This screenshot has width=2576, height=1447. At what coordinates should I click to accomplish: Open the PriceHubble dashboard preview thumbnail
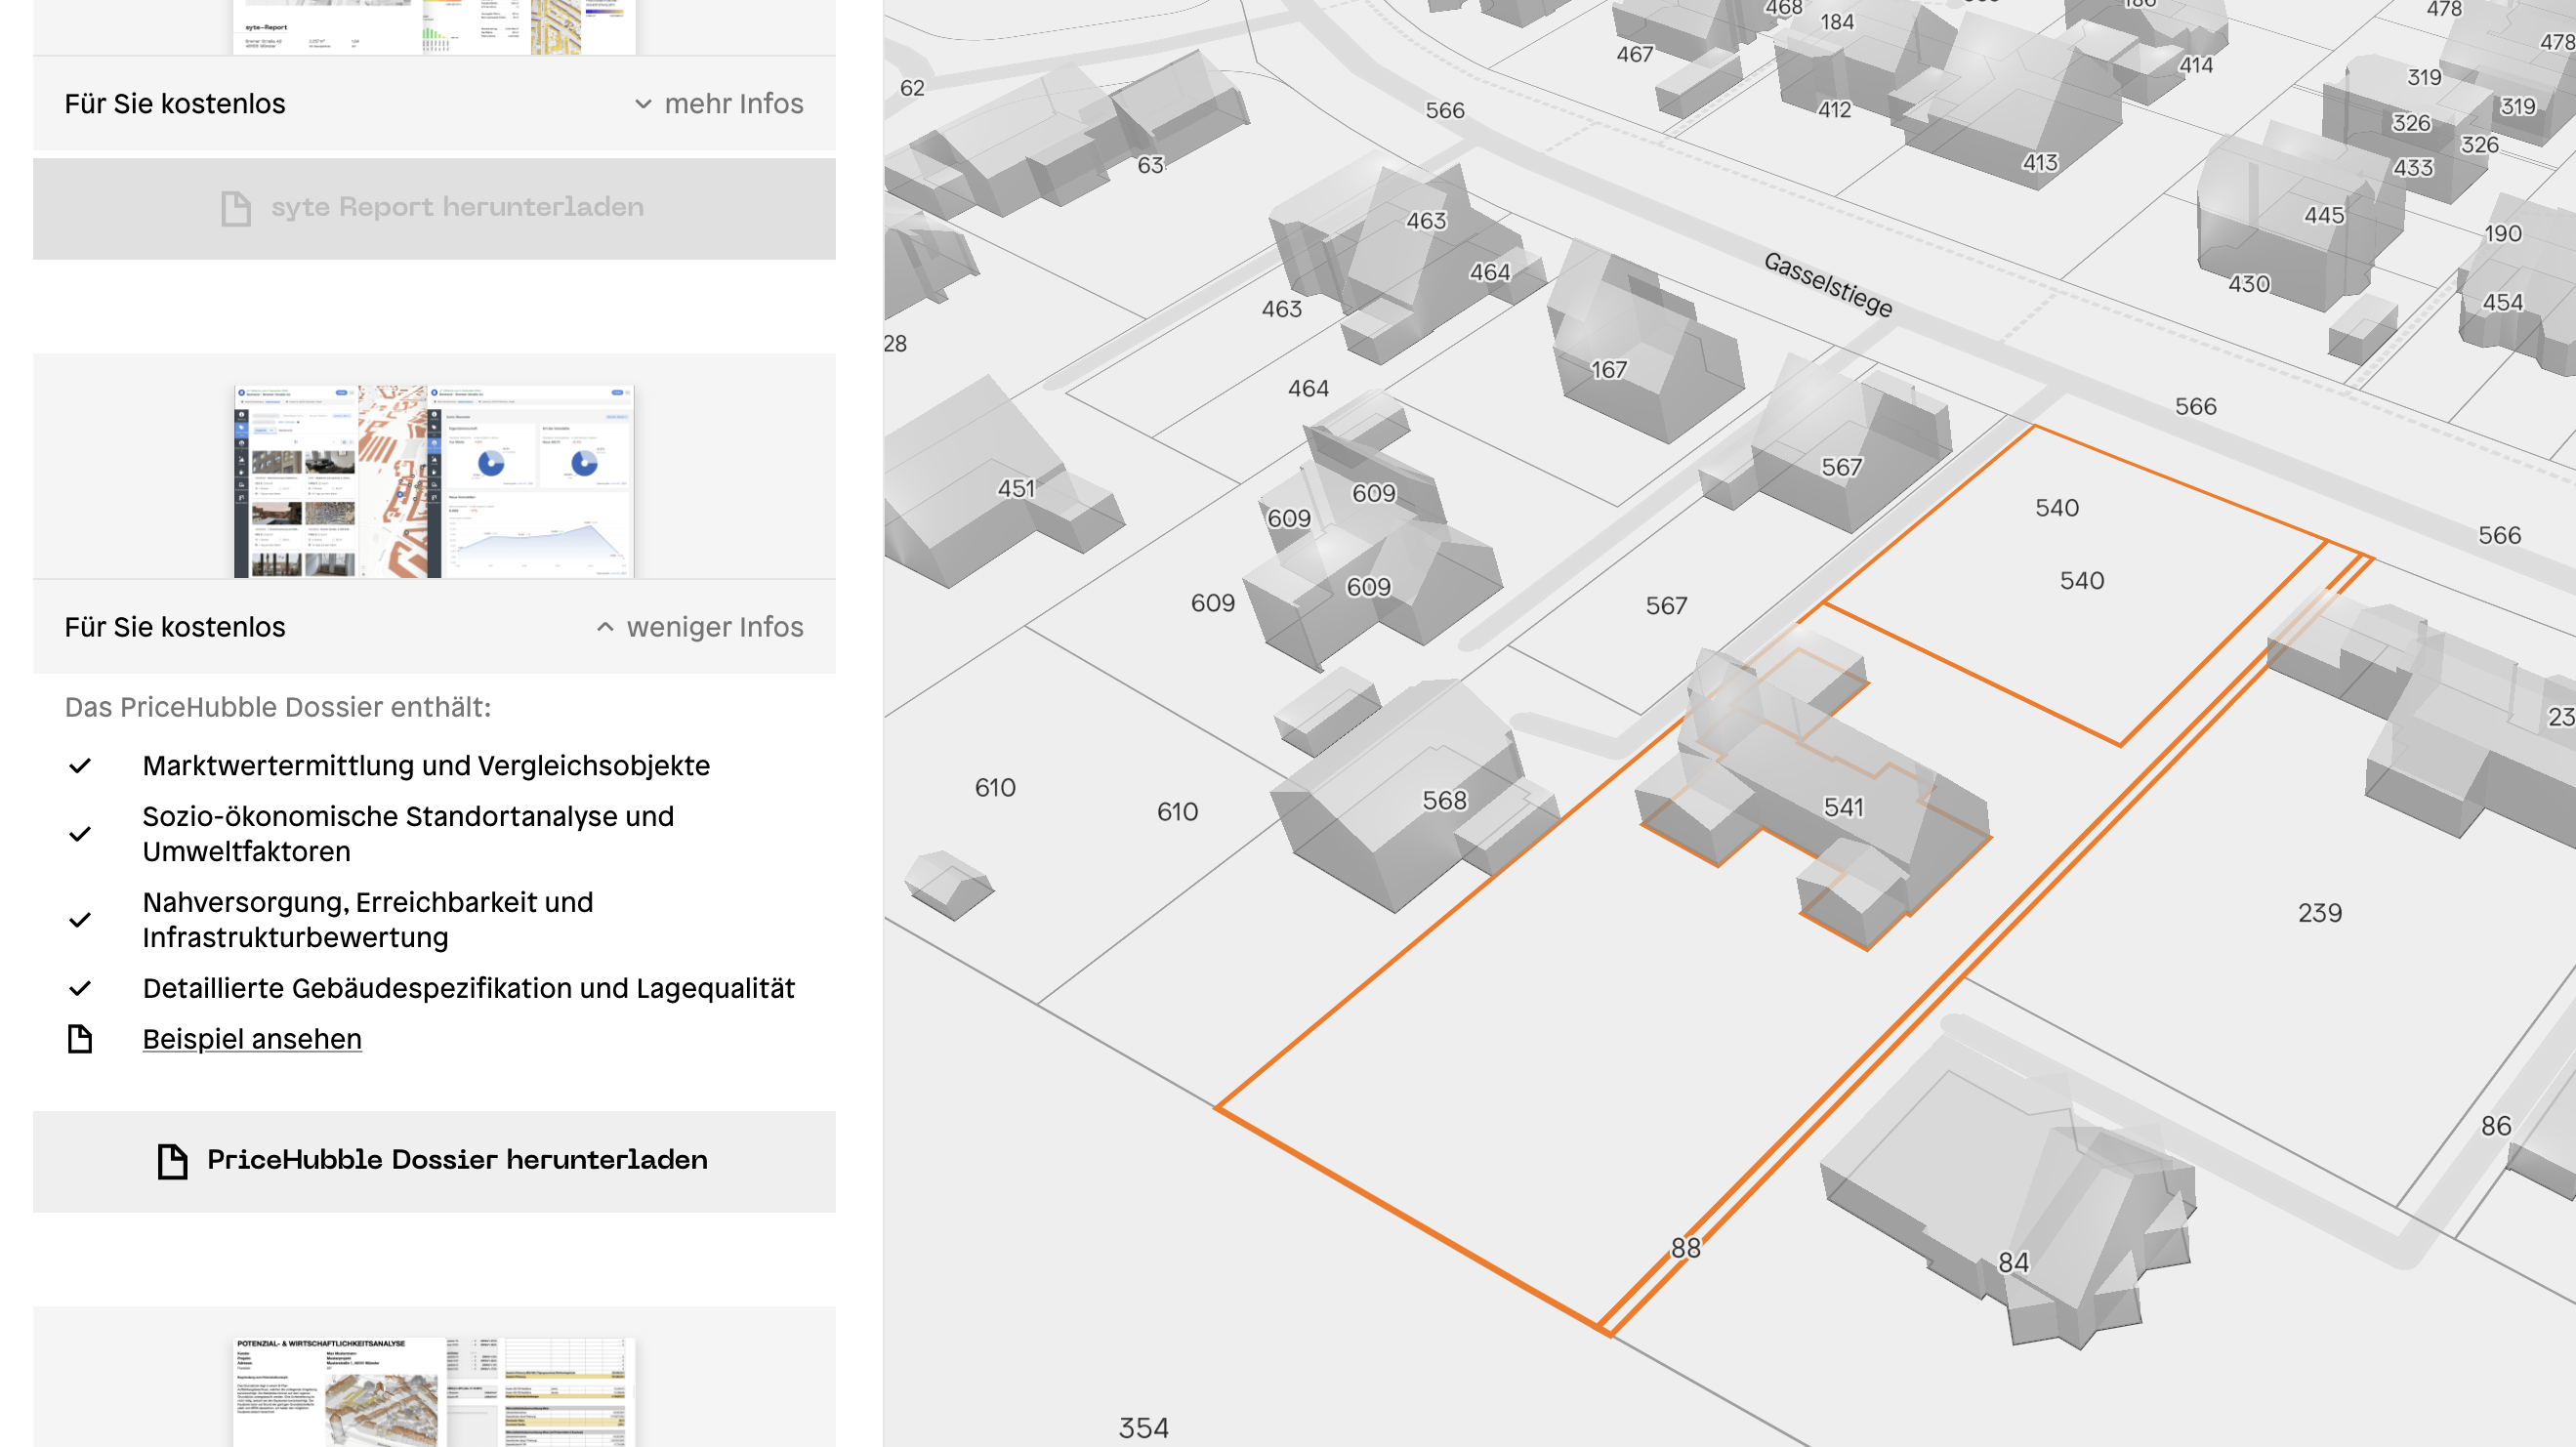tap(434, 480)
